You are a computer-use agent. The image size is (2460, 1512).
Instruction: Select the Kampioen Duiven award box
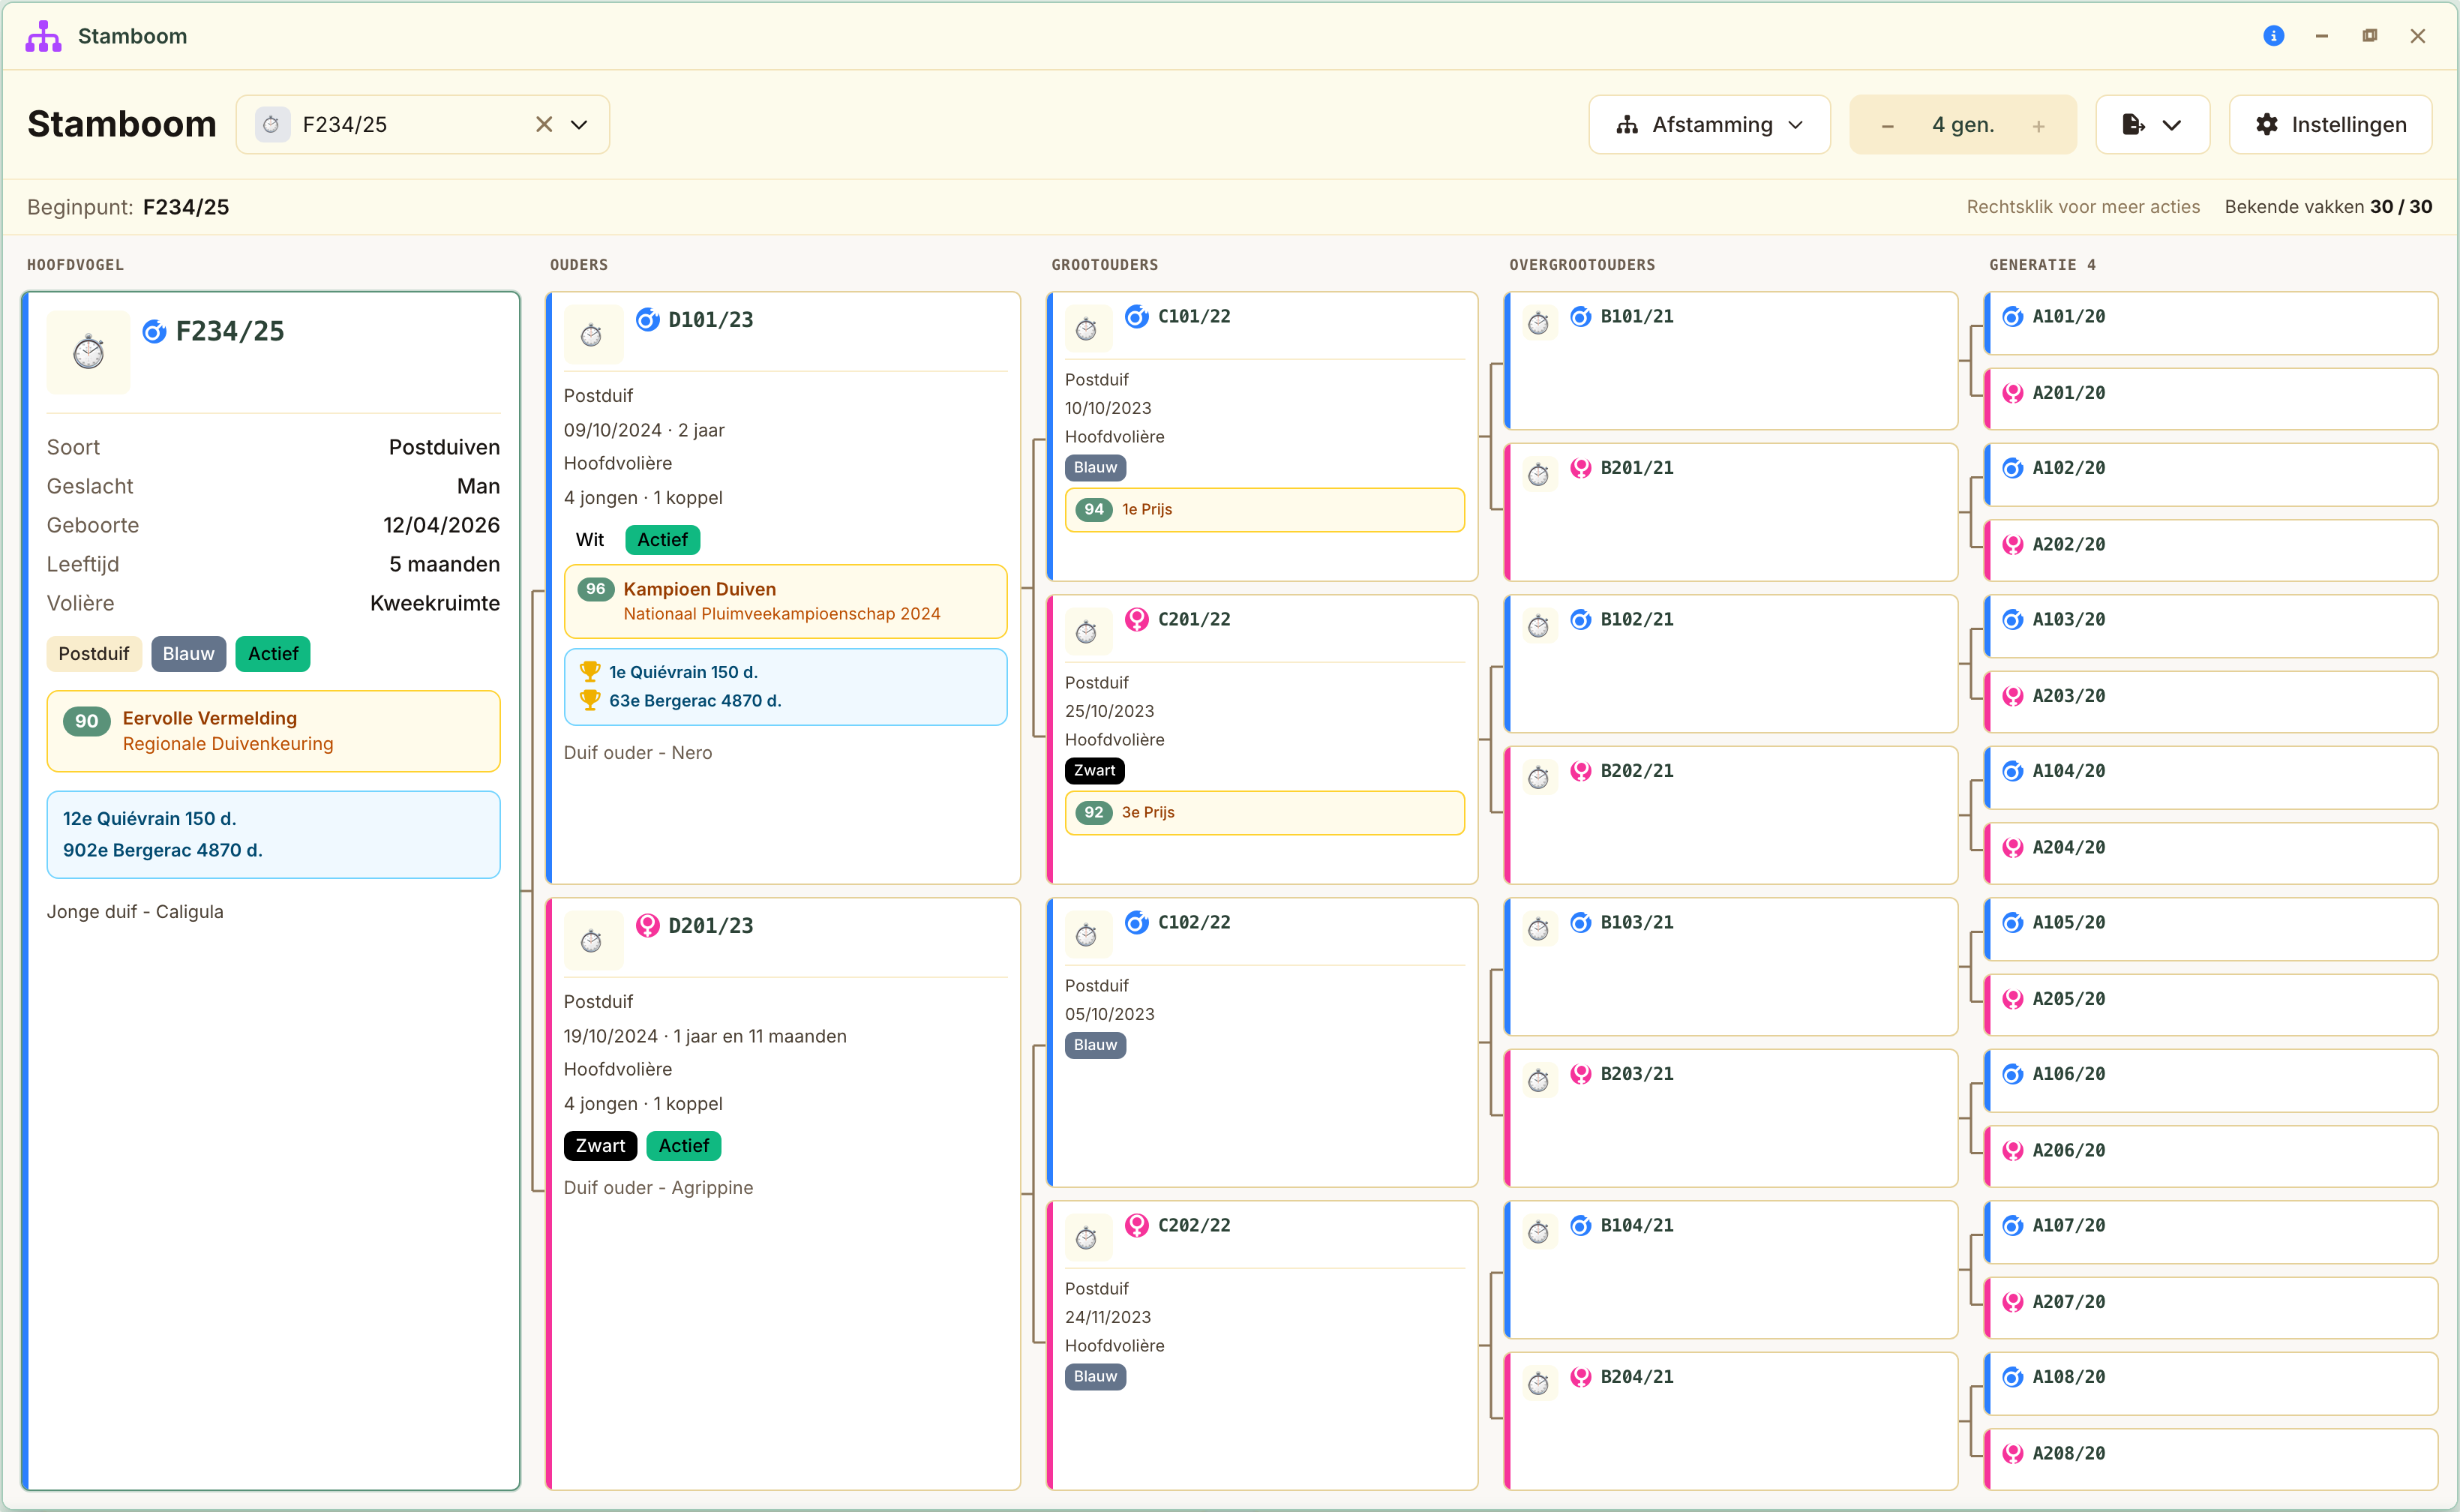tap(785, 601)
